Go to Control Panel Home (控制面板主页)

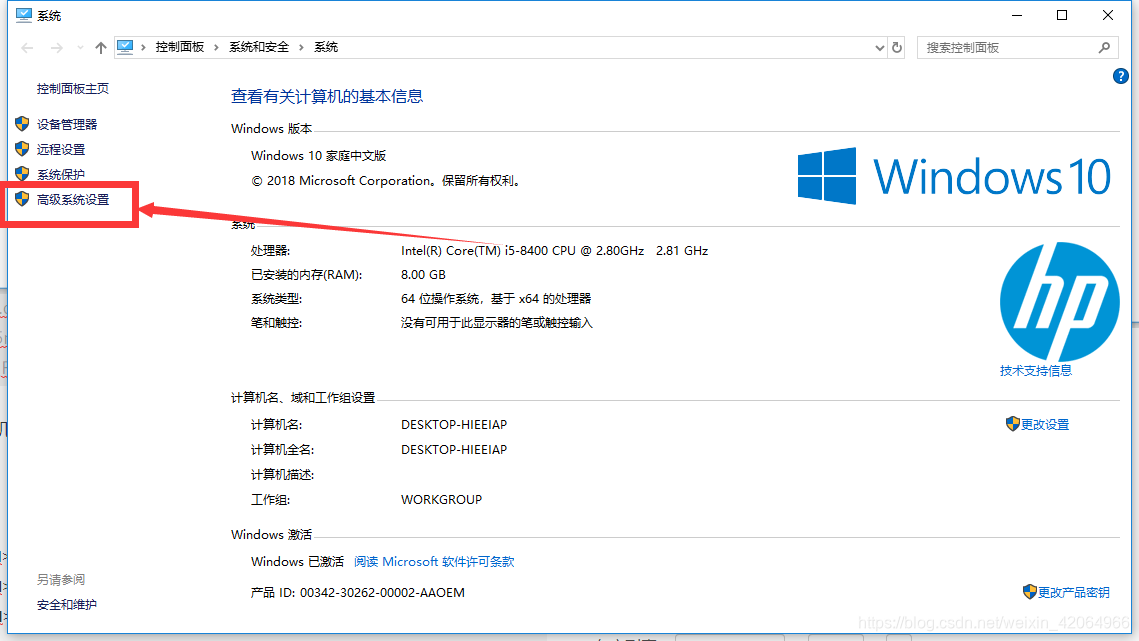(73, 89)
